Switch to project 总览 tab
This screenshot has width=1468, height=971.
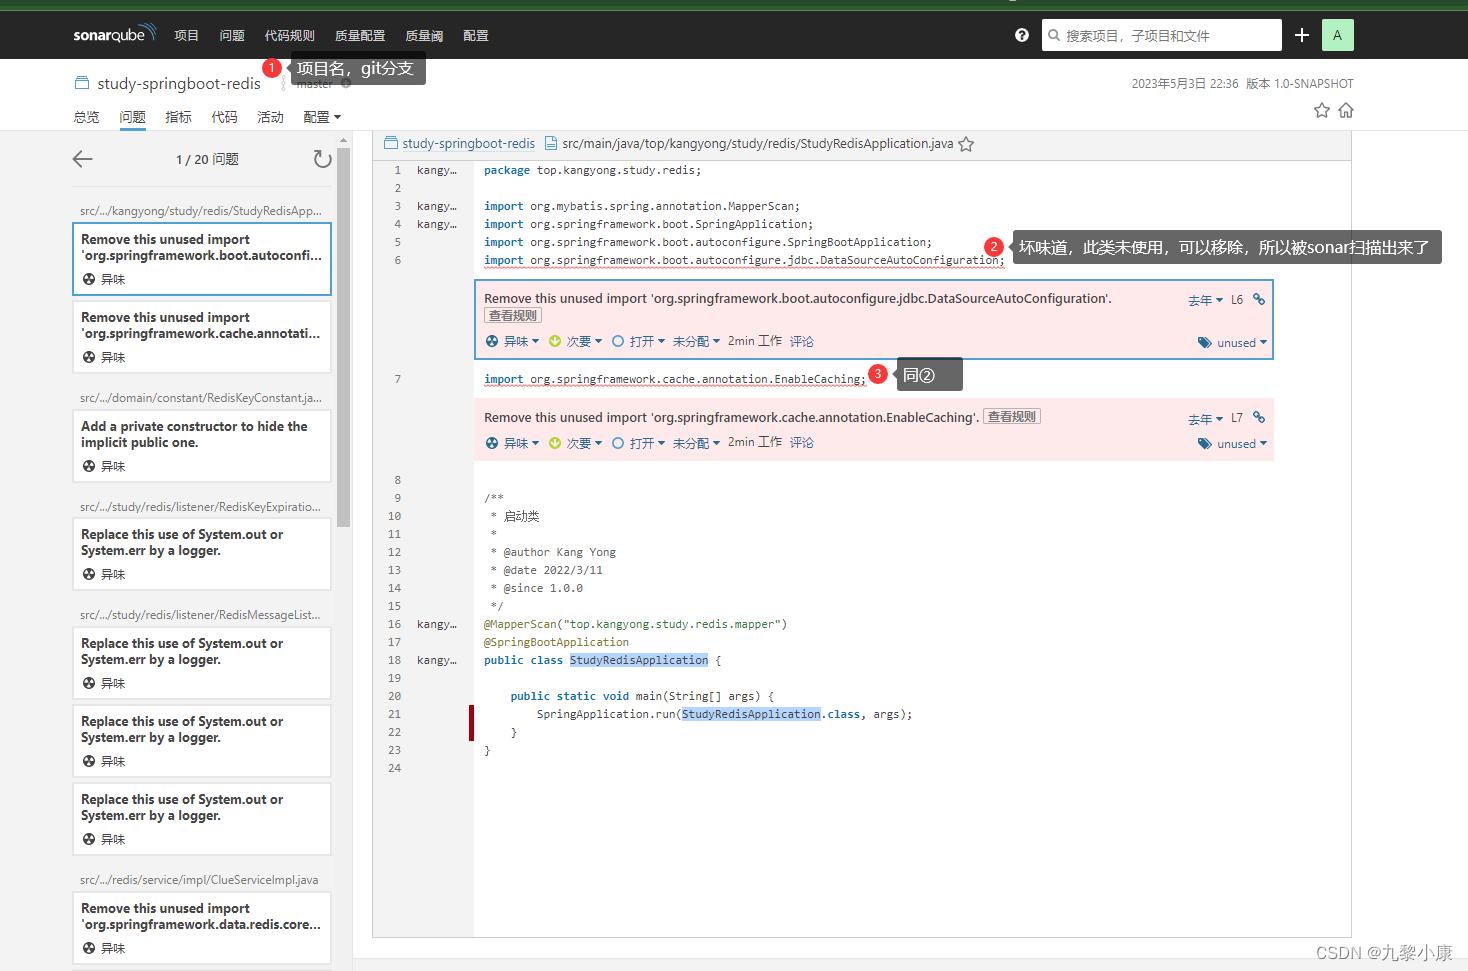coord(86,117)
